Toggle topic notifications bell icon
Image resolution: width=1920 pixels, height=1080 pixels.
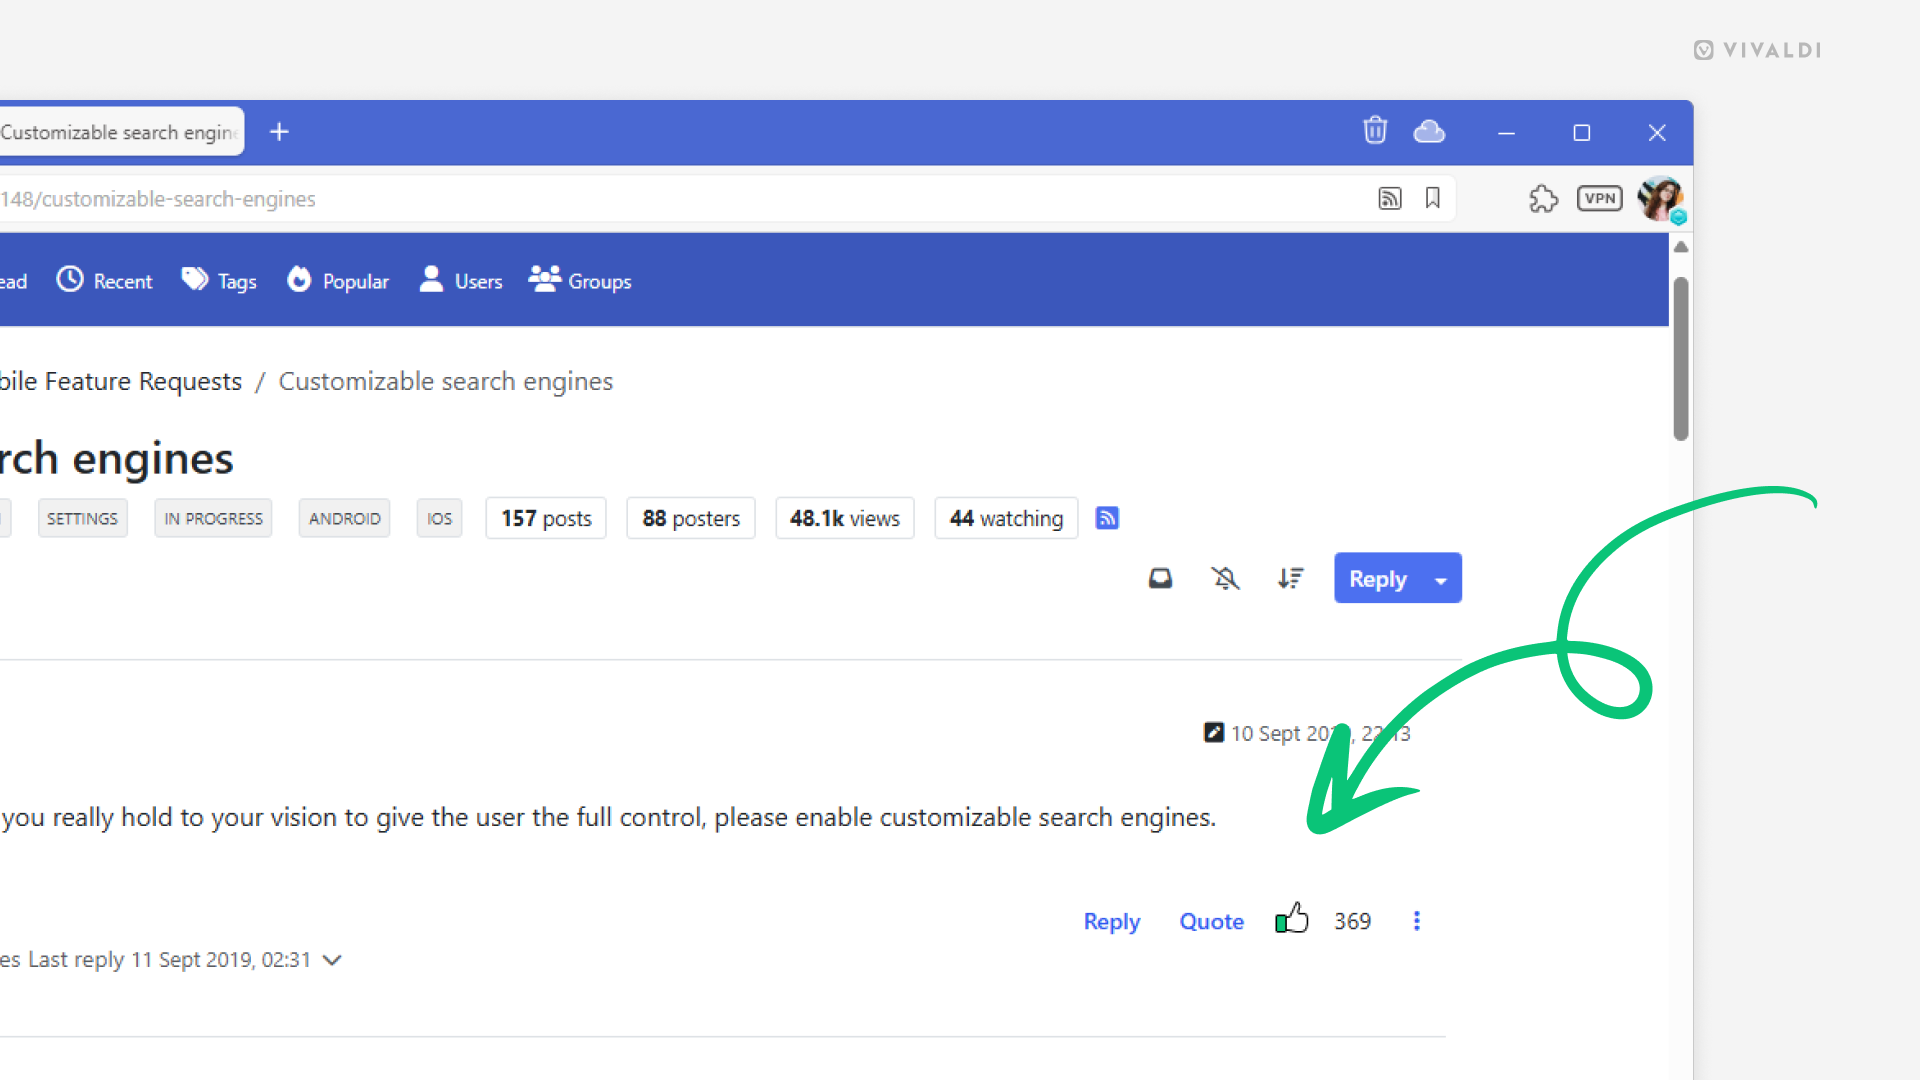tap(1225, 578)
